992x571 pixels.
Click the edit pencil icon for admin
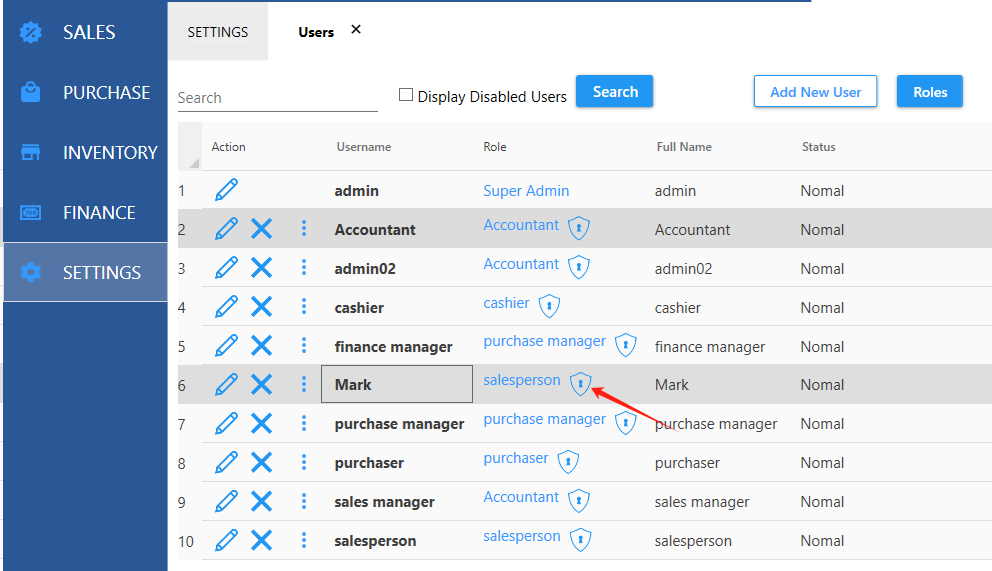point(227,190)
